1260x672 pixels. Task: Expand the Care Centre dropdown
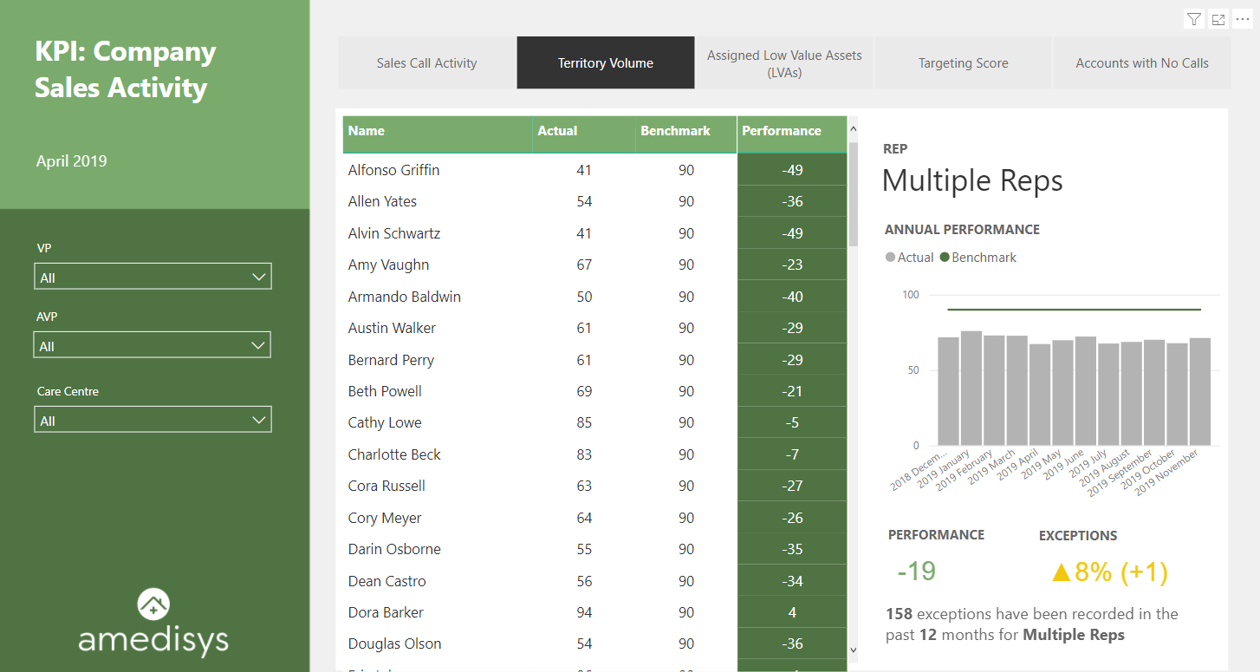point(258,420)
